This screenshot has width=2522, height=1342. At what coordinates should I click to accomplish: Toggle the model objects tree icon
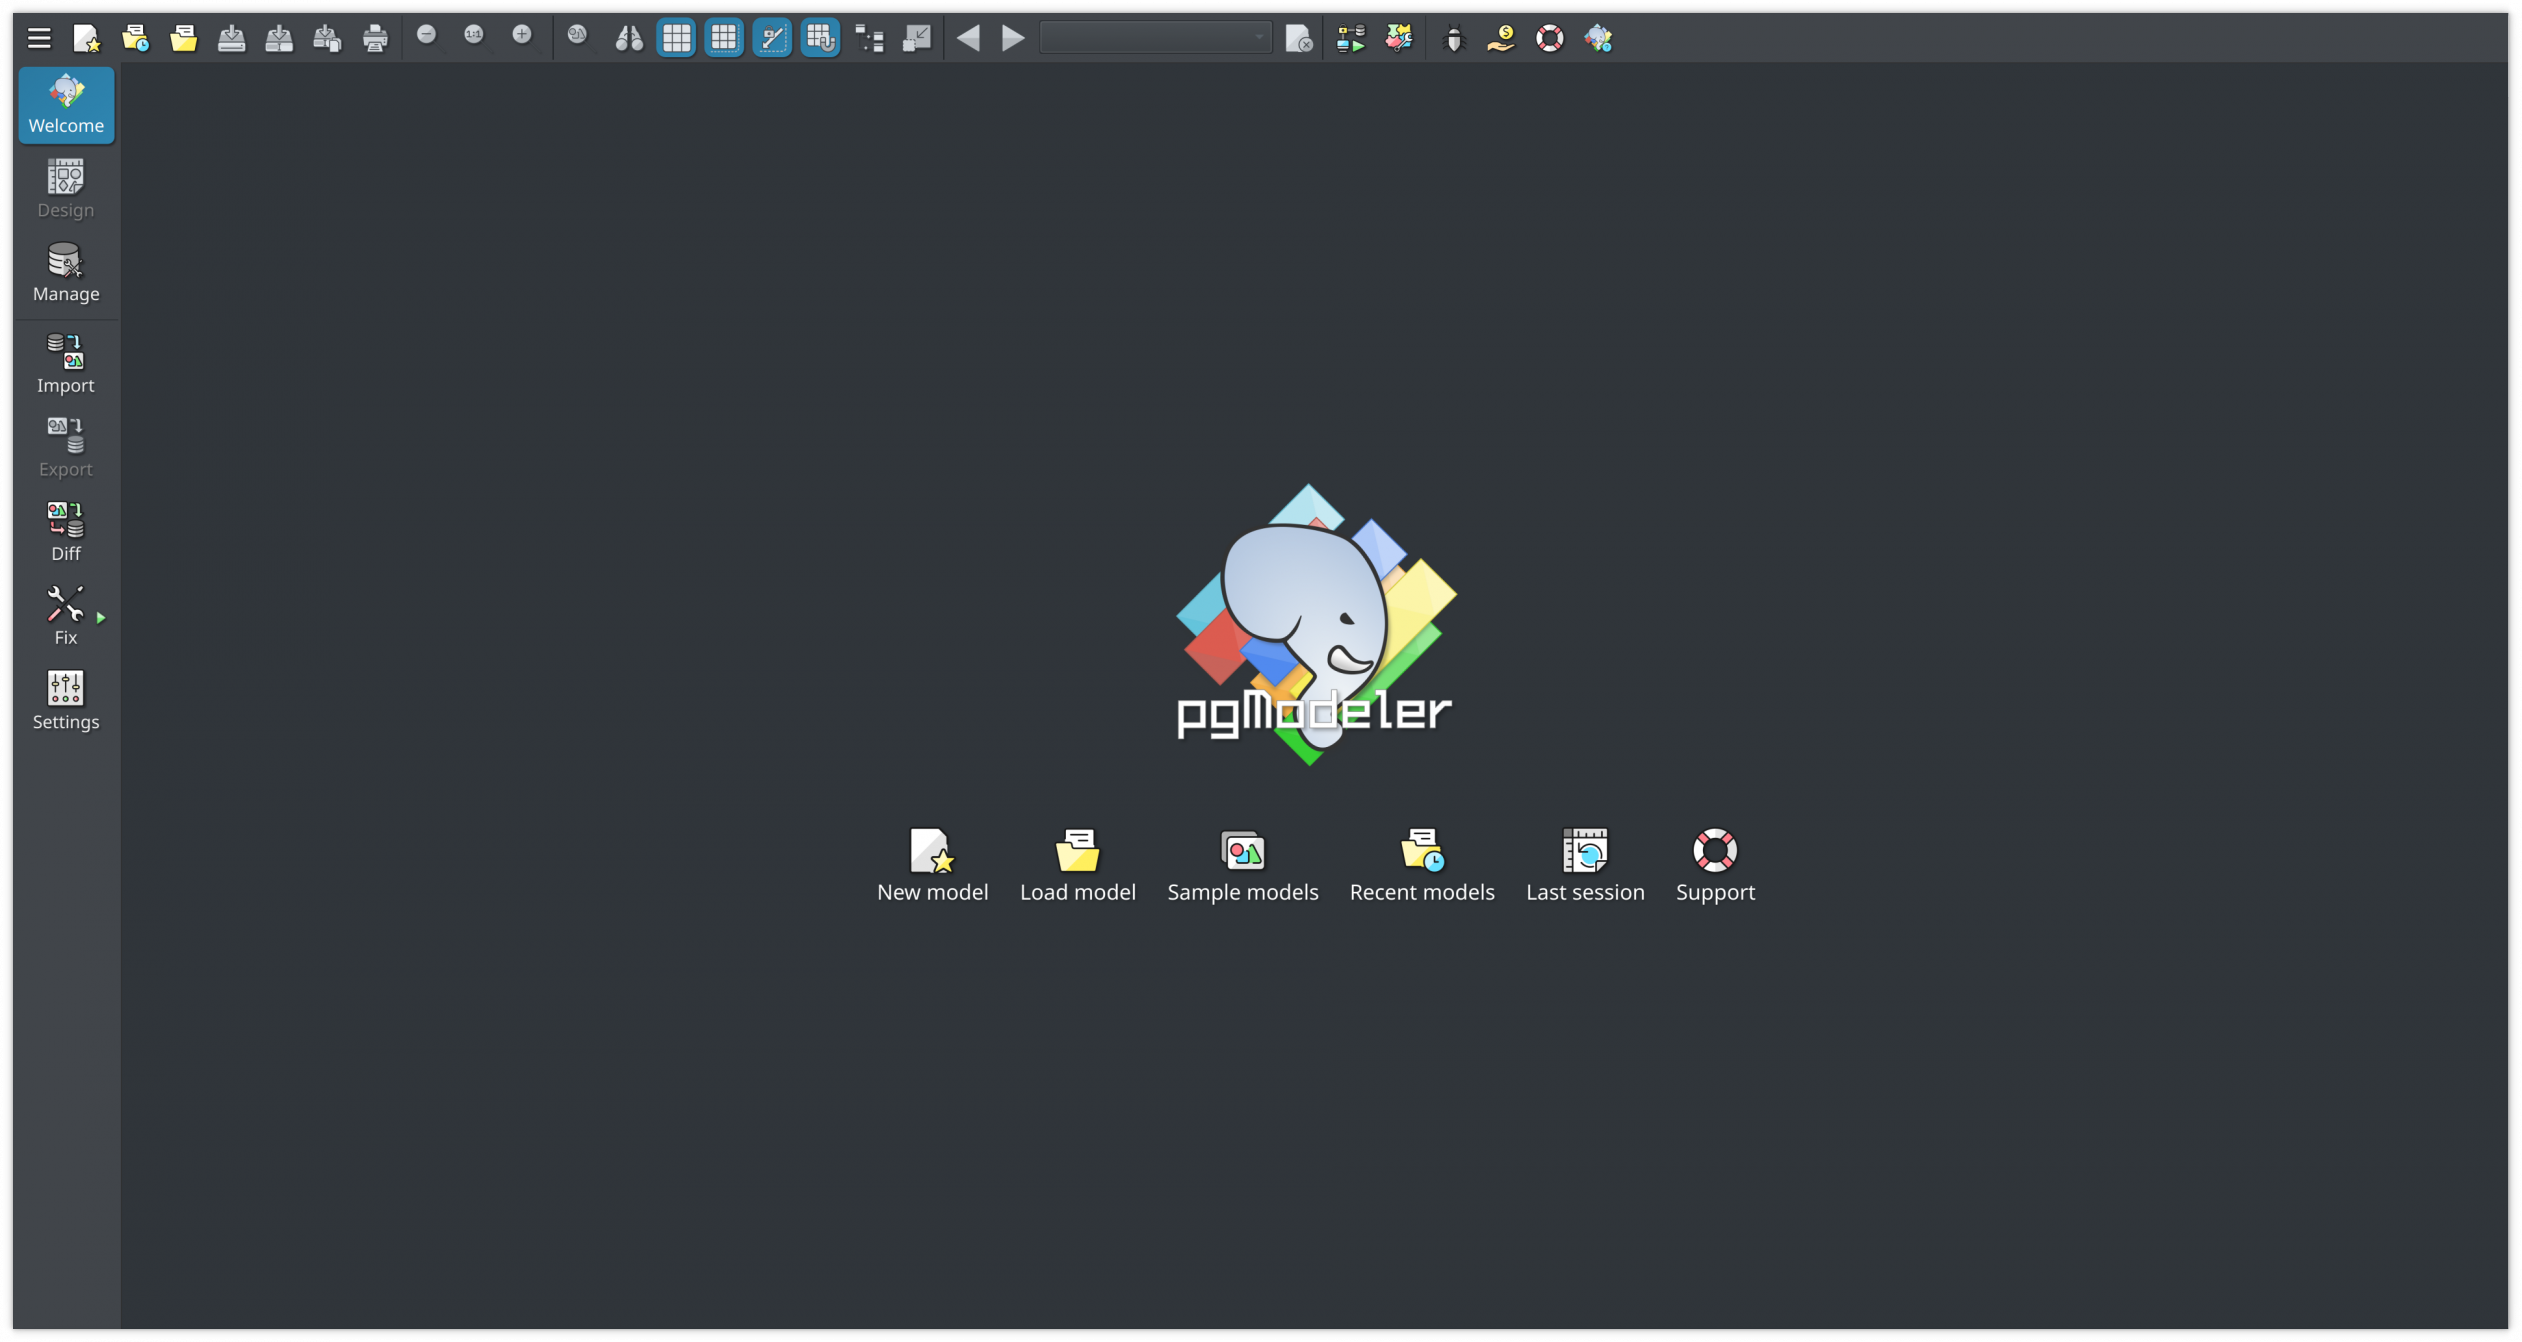click(x=869, y=38)
